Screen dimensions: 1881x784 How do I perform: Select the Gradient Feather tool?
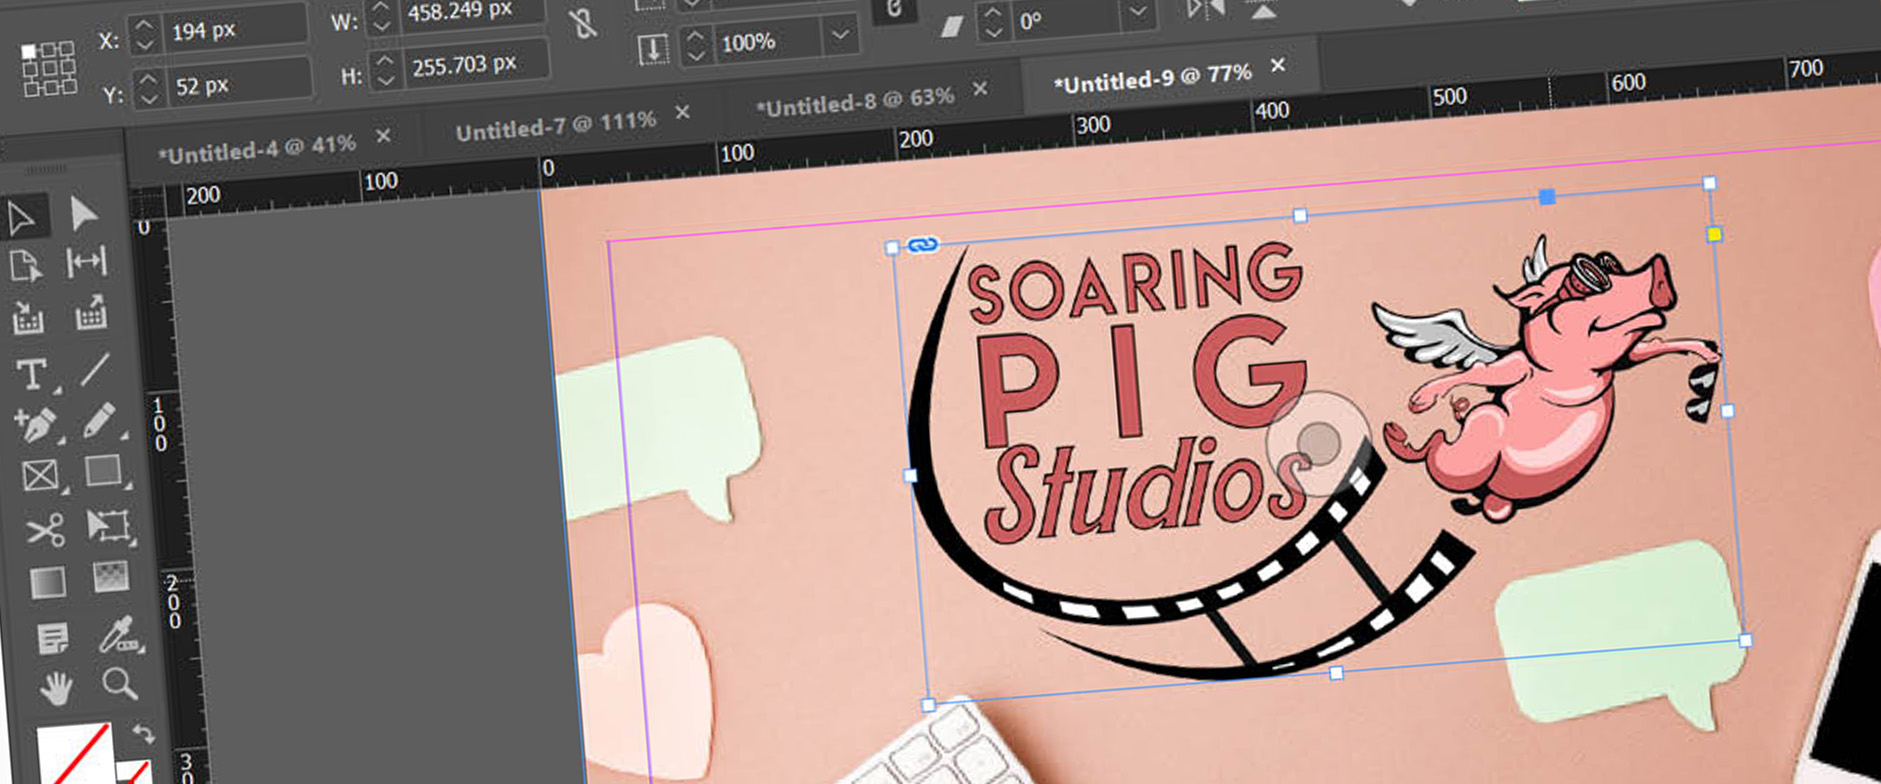coord(111,577)
